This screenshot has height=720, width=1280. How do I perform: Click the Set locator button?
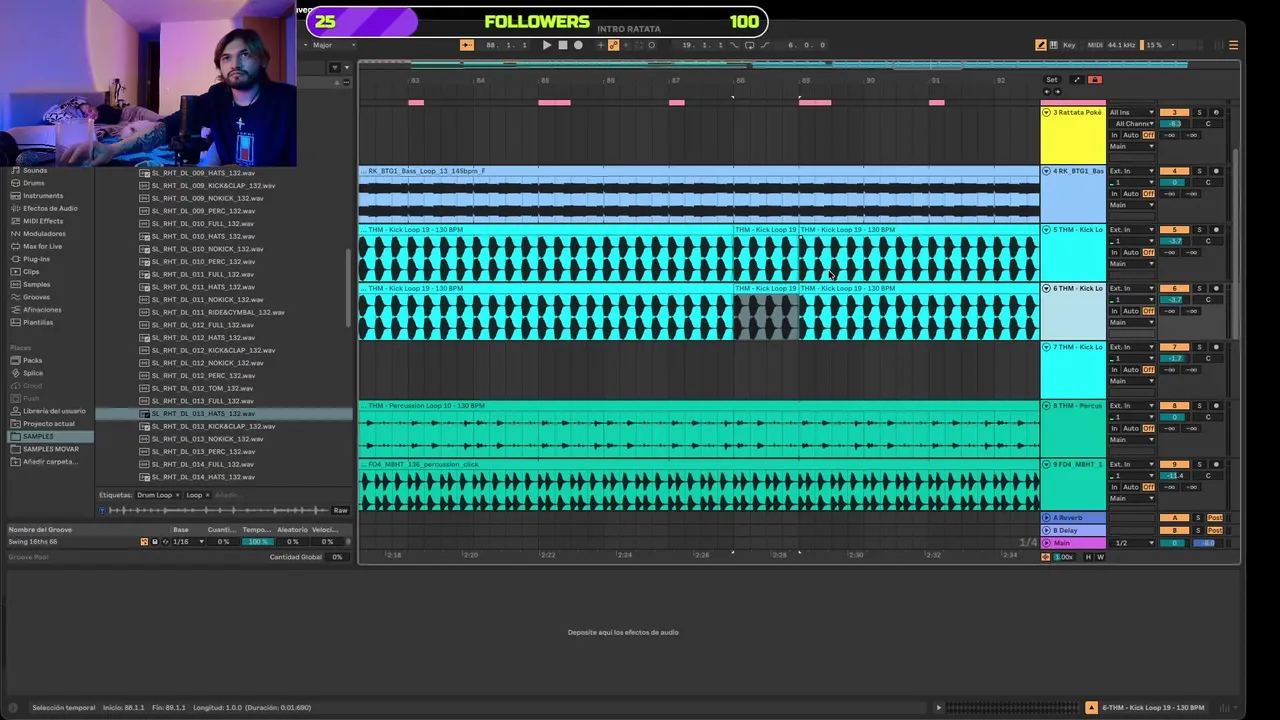point(1052,80)
